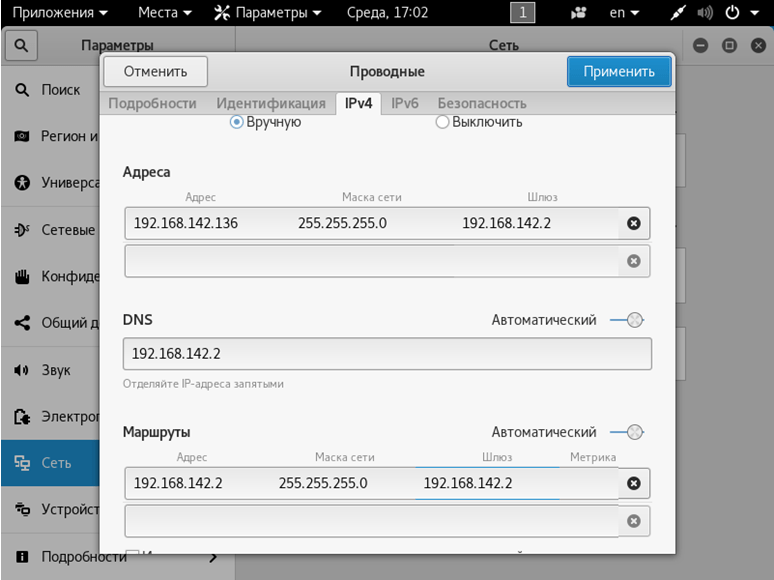Switch to the IPv4 tab
The height and width of the screenshot is (580, 774).
pos(358,104)
